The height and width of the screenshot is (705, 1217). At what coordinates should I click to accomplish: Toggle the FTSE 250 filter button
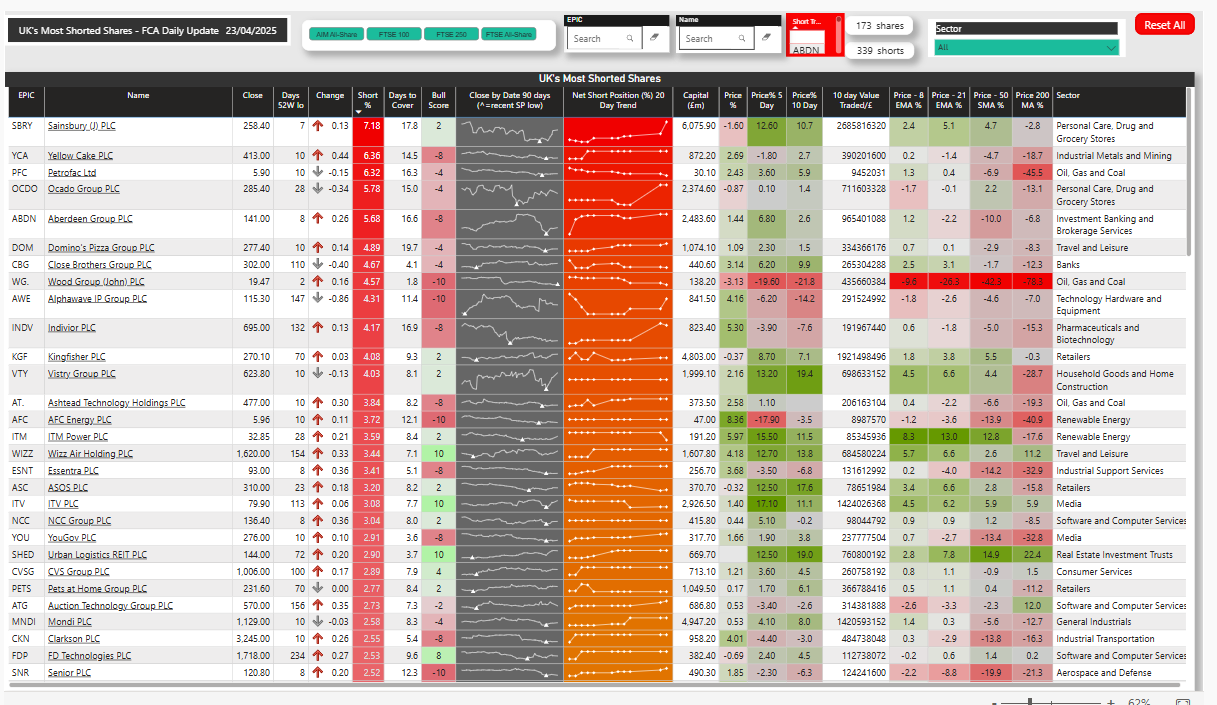pyautogui.click(x=452, y=34)
